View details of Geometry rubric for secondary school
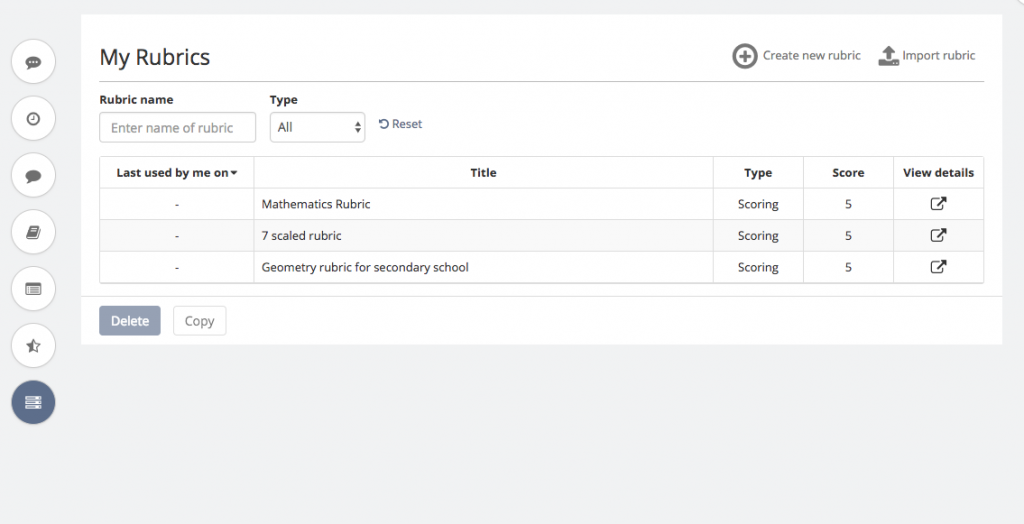1024x524 pixels. [x=938, y=267]
